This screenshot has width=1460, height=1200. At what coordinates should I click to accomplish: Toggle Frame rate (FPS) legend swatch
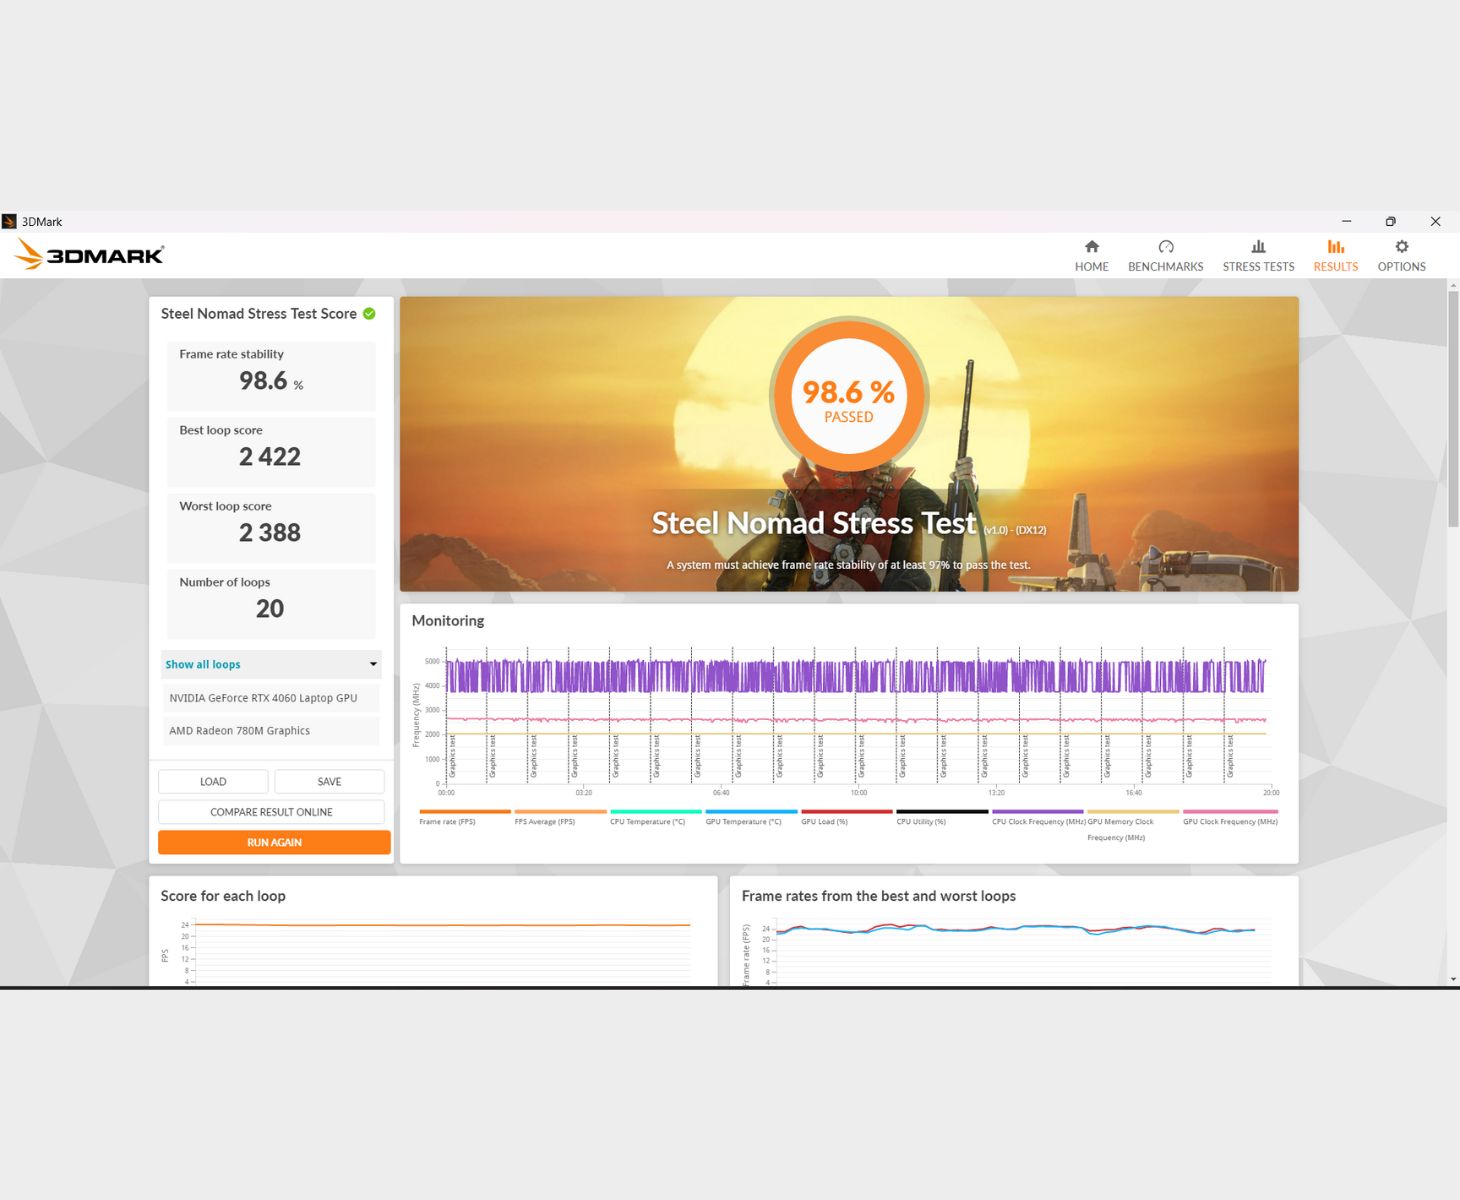[x=465, y=812]
